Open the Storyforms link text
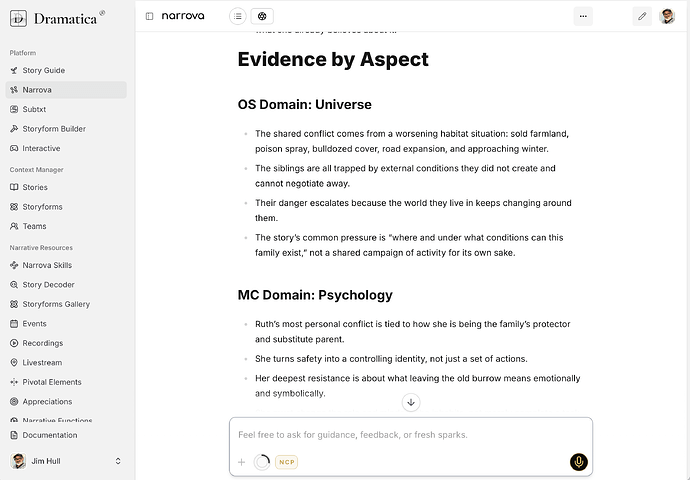Viewport: 690px width, 480px height. (42, 207)
